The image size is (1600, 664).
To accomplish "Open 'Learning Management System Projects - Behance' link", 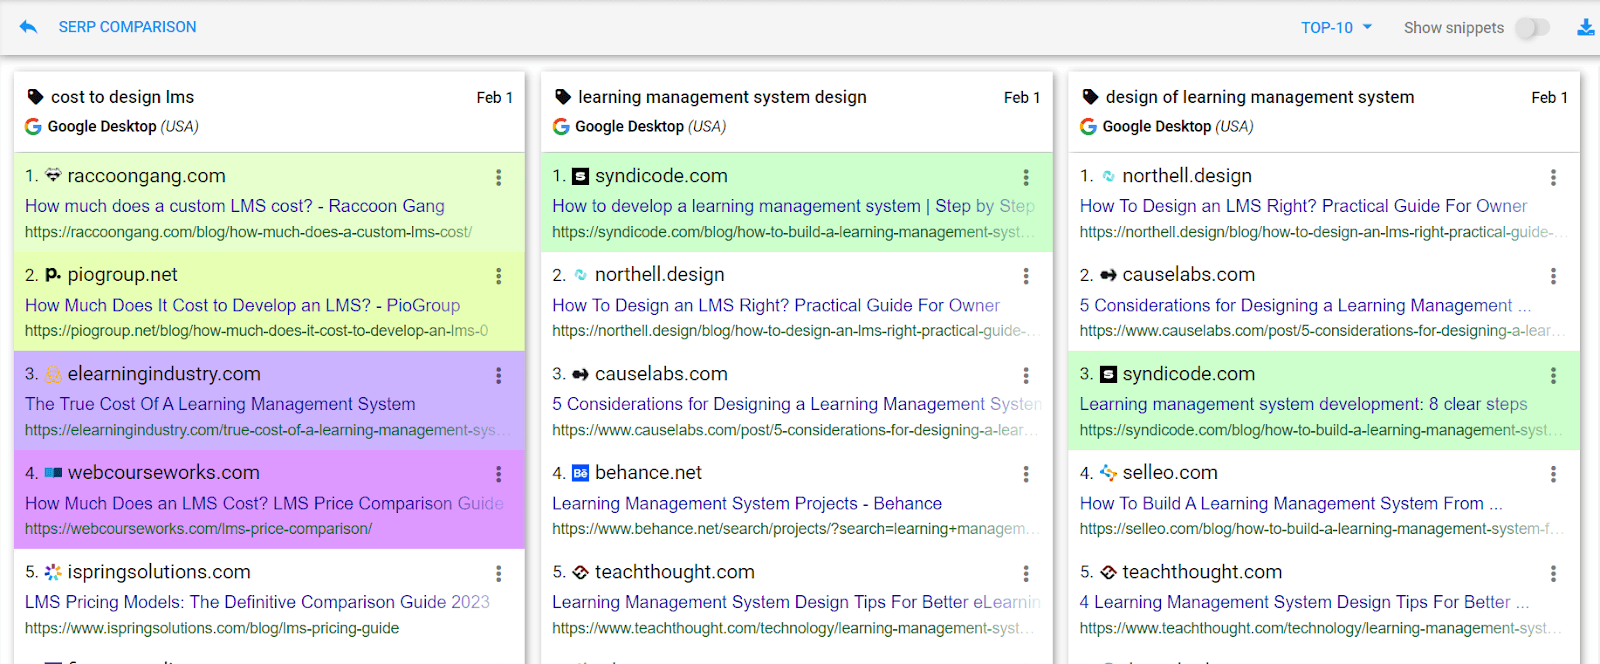I will click(x=747, y=503).
